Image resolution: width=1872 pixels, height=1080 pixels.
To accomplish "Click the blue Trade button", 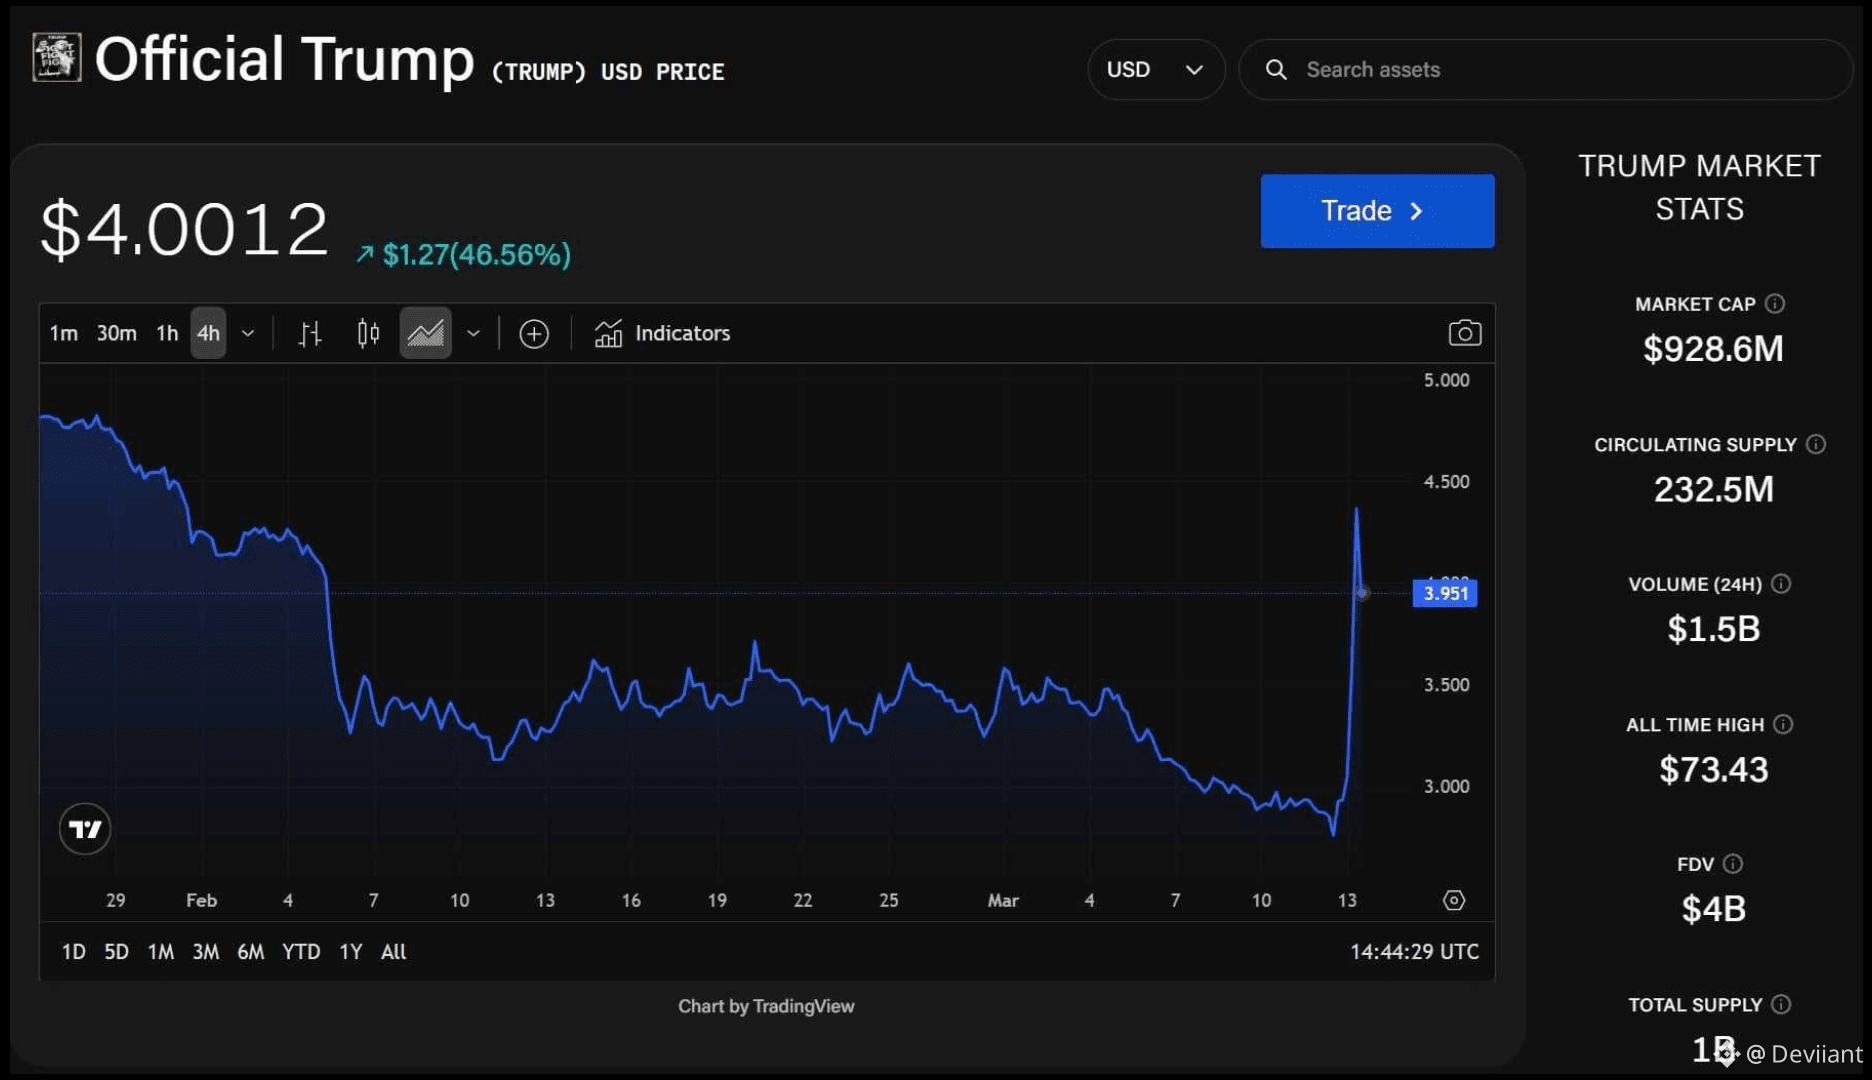I will pos(1377,211).
